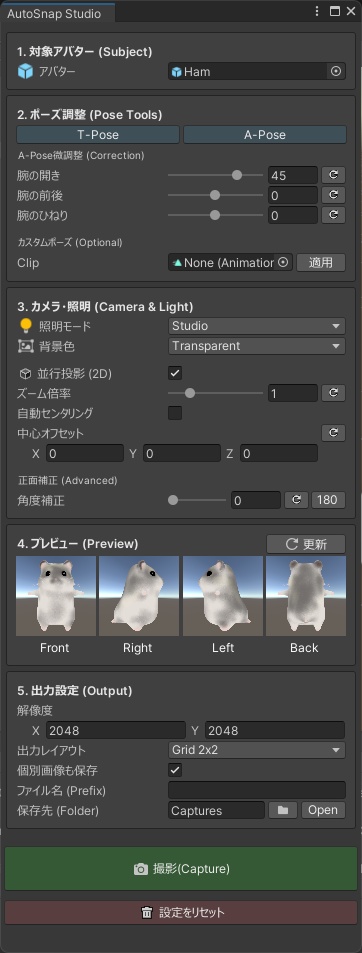This screenshot has height=953, width=362.
Task: Browse for the 保存先 folder
Action: [x=282, y=810]
